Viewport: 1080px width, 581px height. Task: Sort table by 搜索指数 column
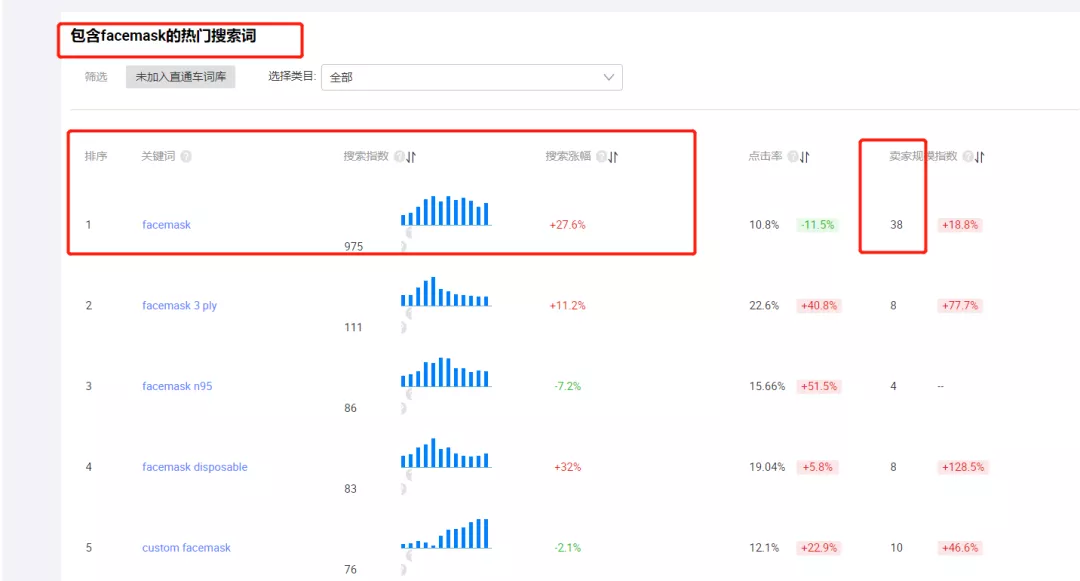pyautogui.click(x=411, y=157)
